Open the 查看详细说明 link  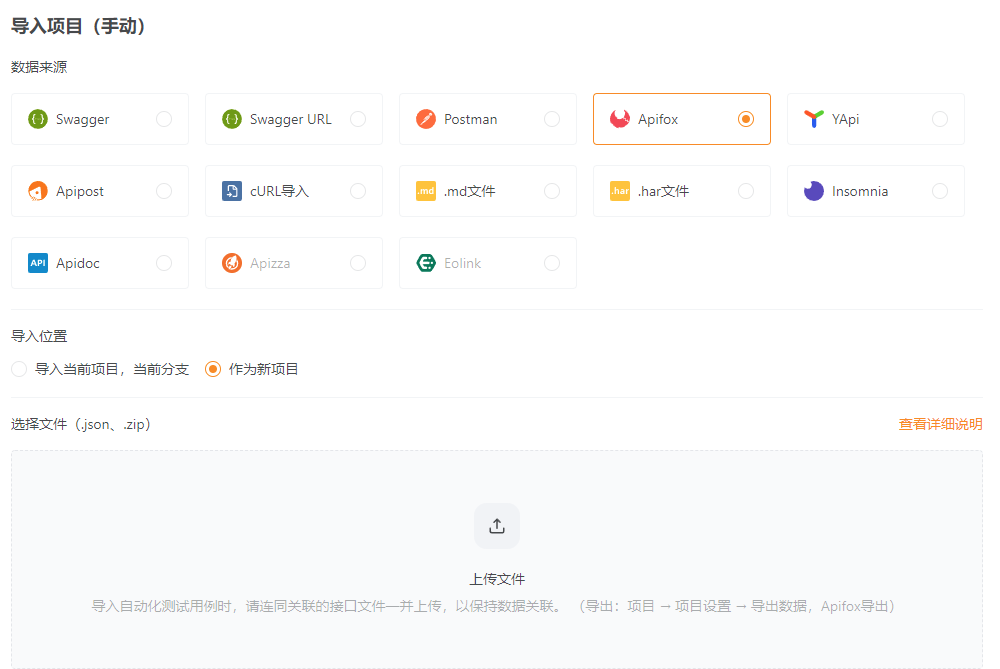(x=940, y=423)
